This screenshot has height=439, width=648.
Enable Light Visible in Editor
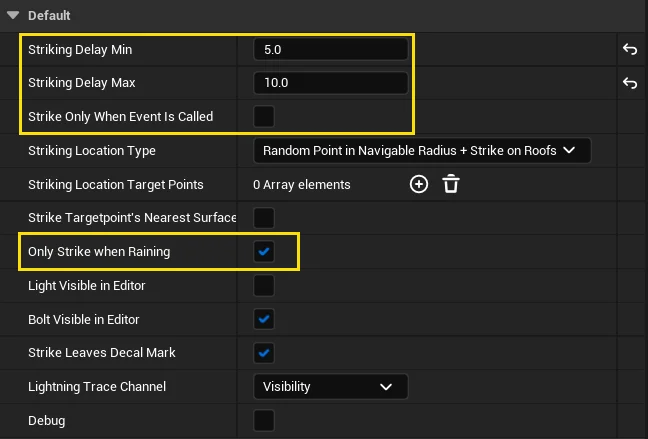point(264,286)
